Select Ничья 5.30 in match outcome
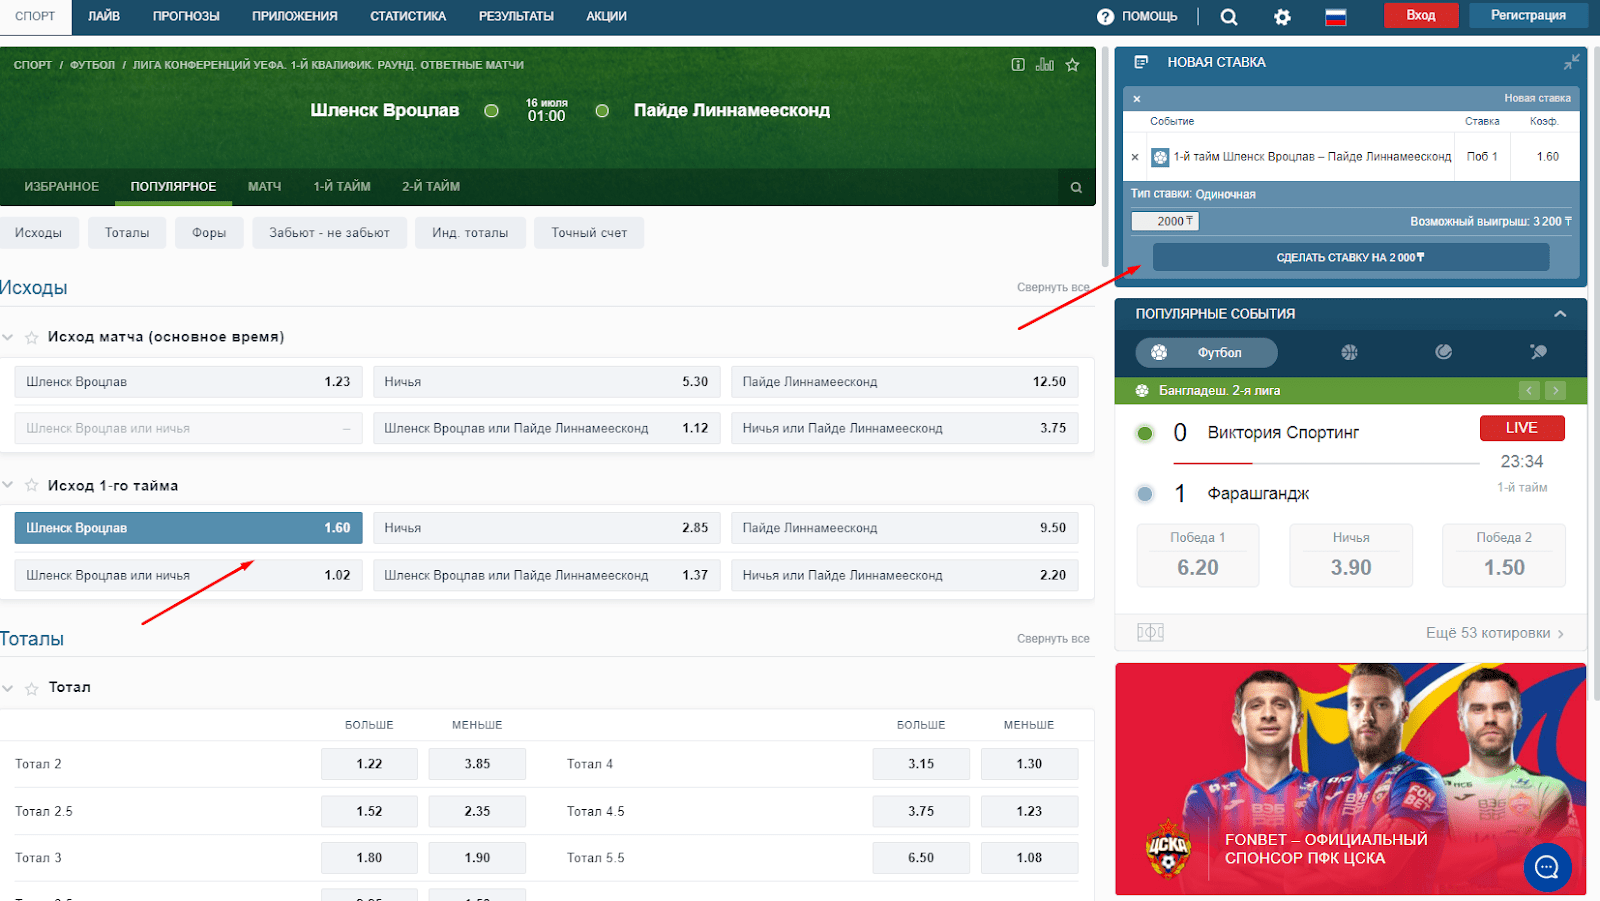 coord(546,382)
